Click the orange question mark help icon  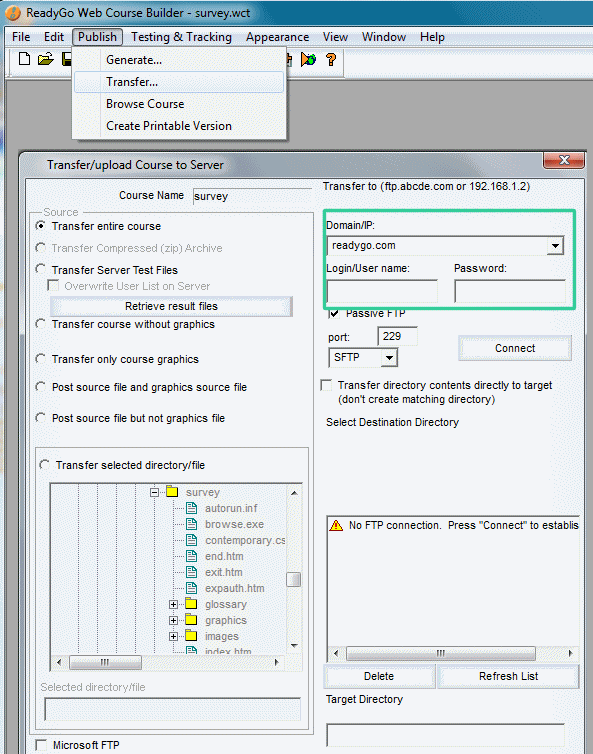pyautogui.click(x=331, y=60)
